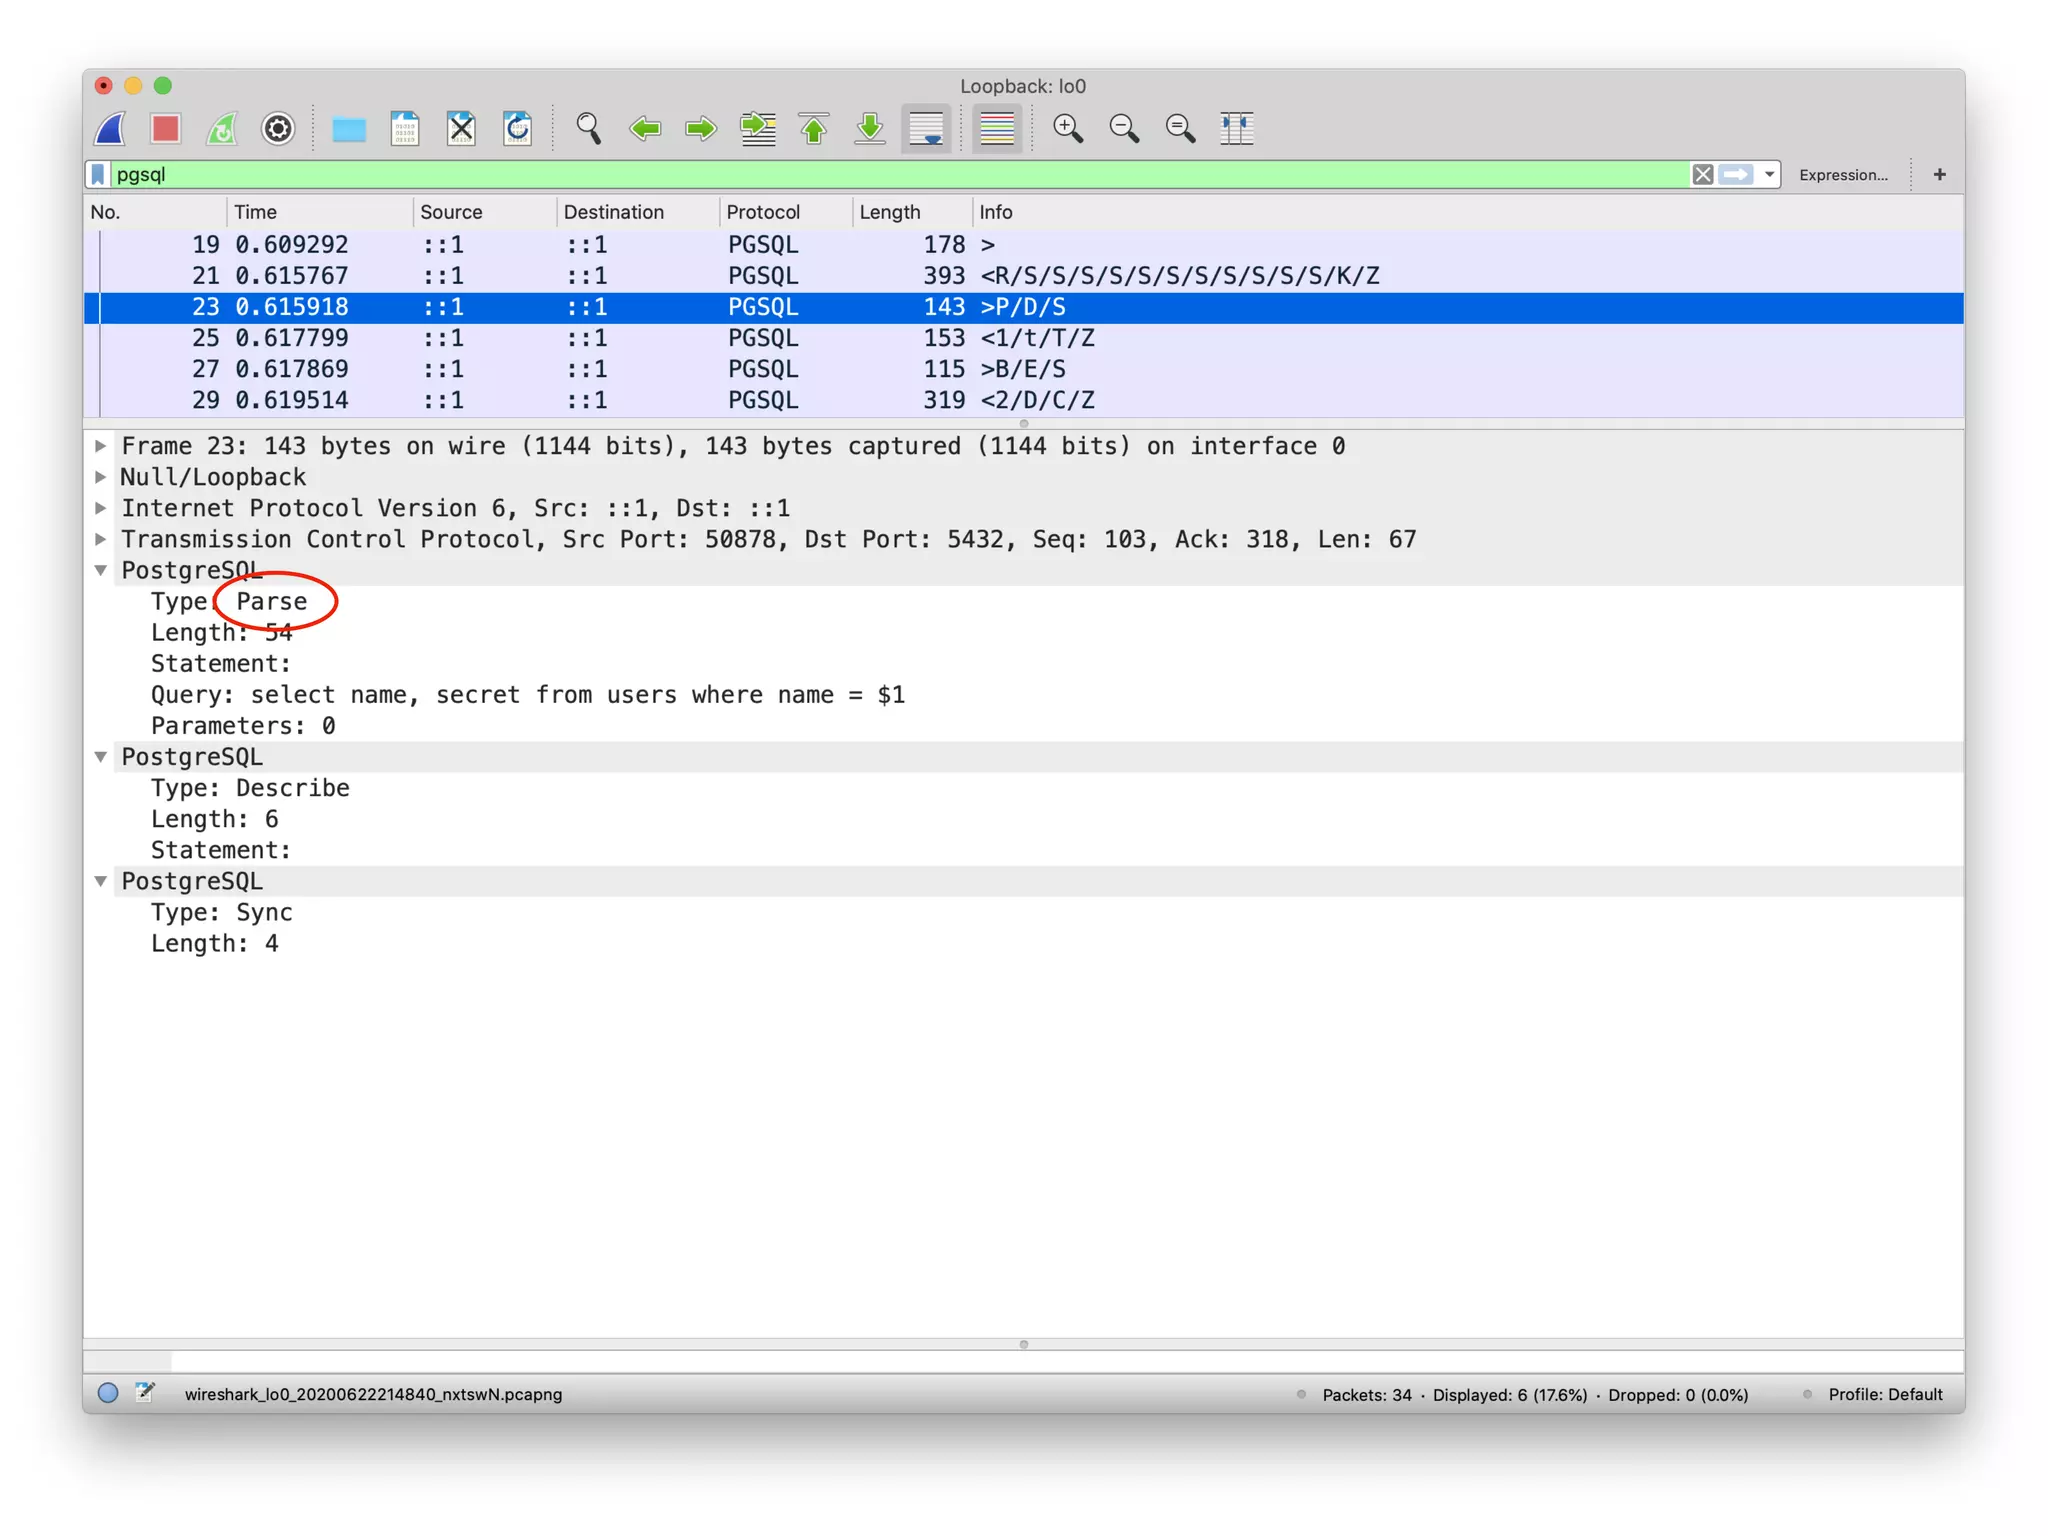Expand the Frame 23 details
This screenshot has width=2048, height=1536.
click(101, 446)
